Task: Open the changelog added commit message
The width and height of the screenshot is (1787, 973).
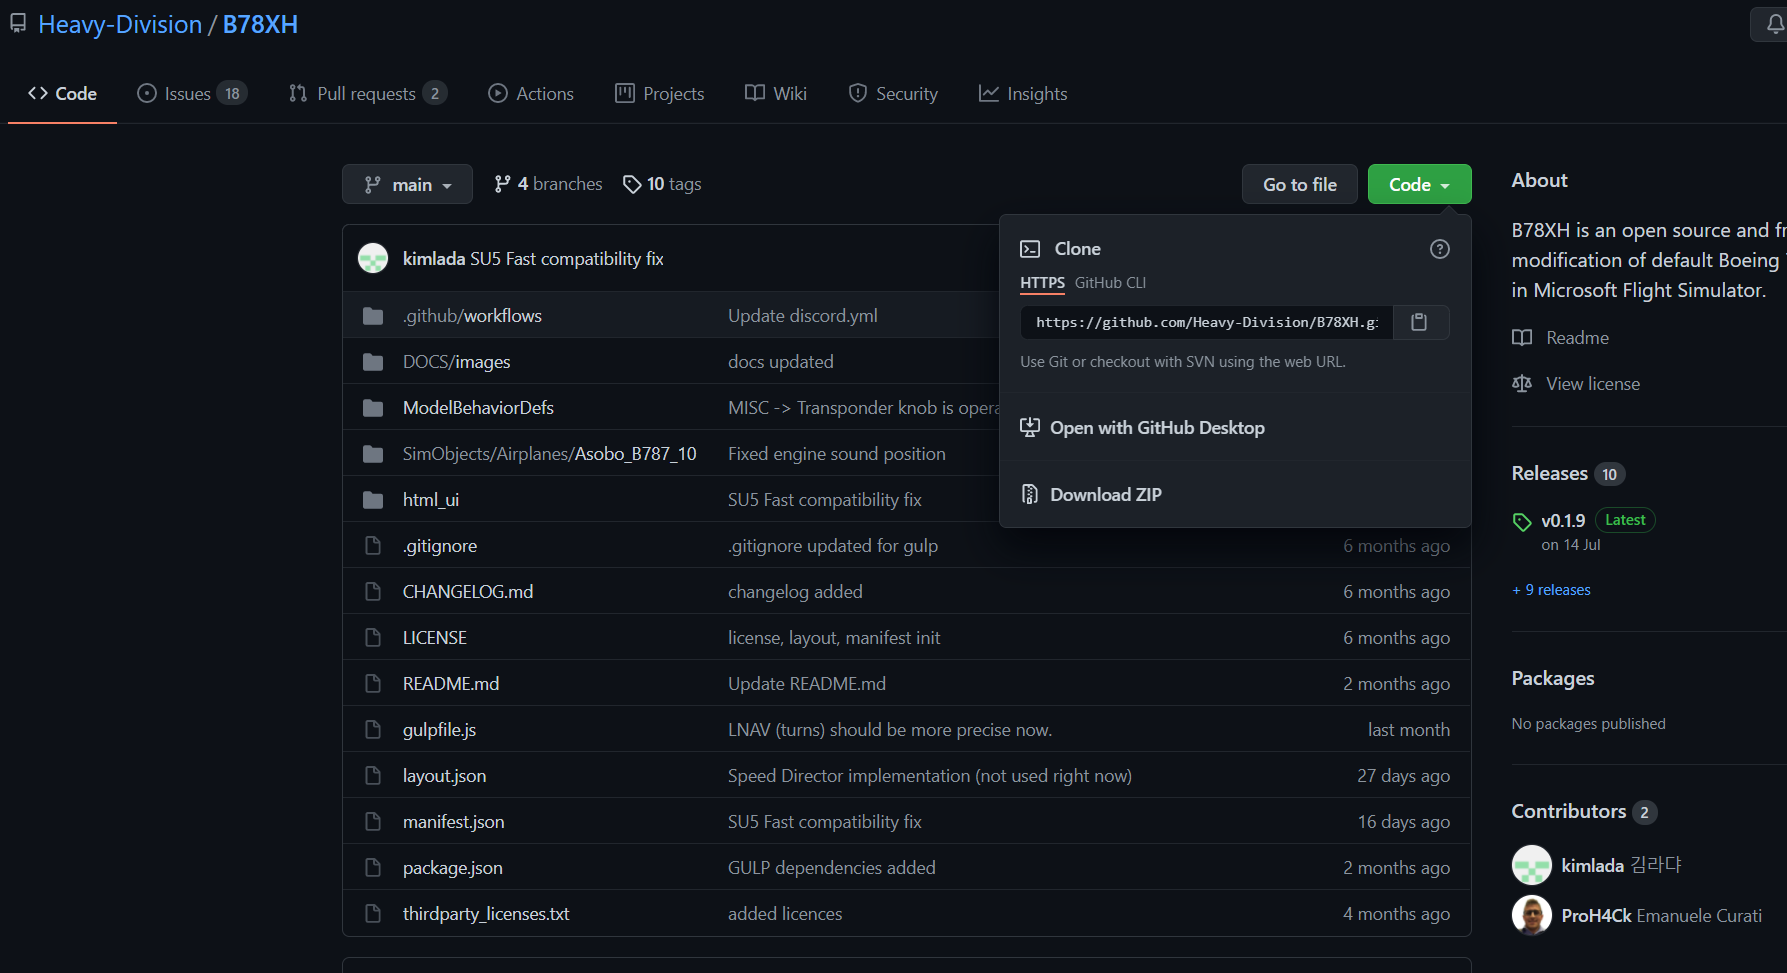Action: [x=795, y=592]
